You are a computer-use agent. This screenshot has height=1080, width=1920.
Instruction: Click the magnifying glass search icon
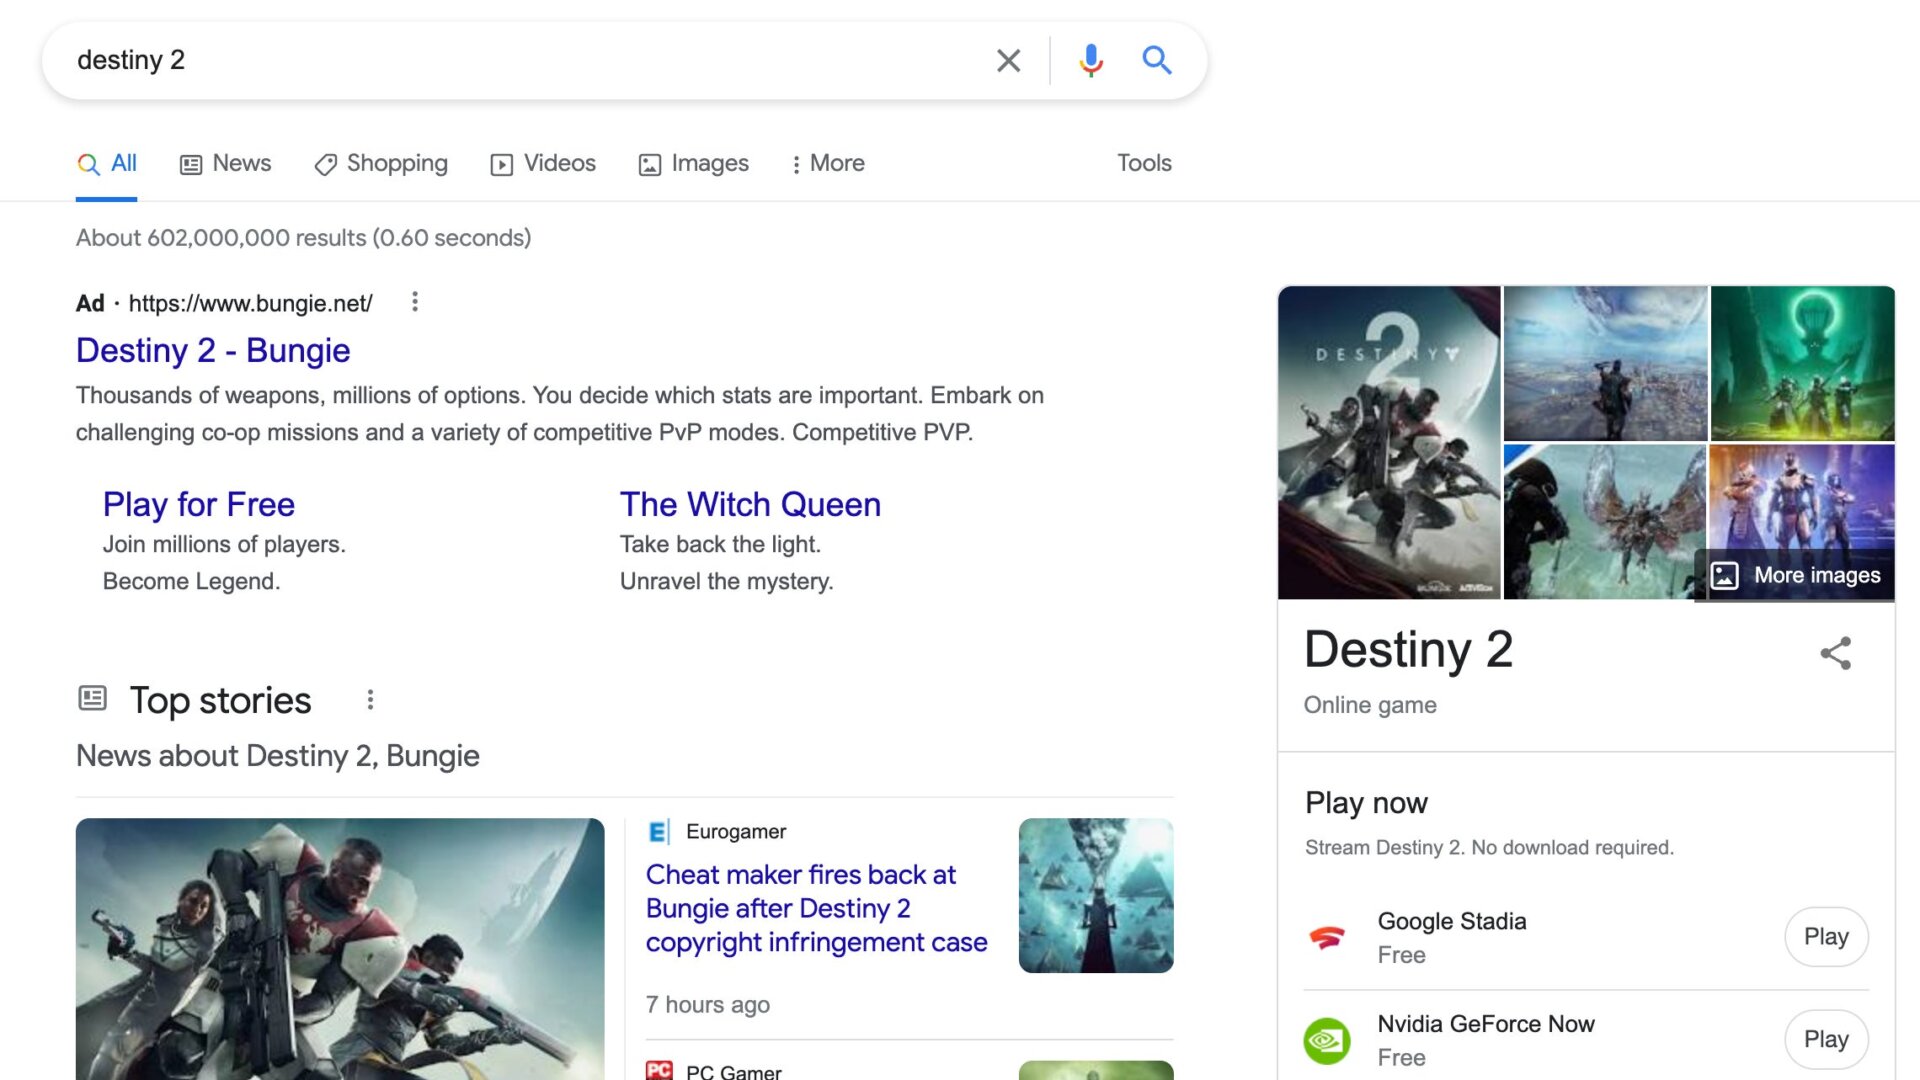[x=1157, y=60]
